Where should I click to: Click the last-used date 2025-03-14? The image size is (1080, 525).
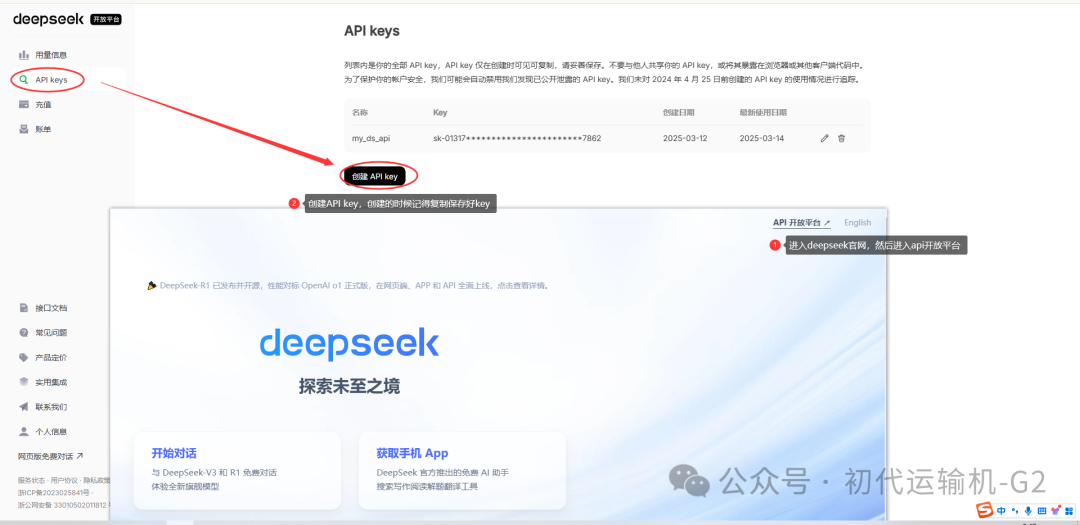pyautogui.click(x=761, y=138)
